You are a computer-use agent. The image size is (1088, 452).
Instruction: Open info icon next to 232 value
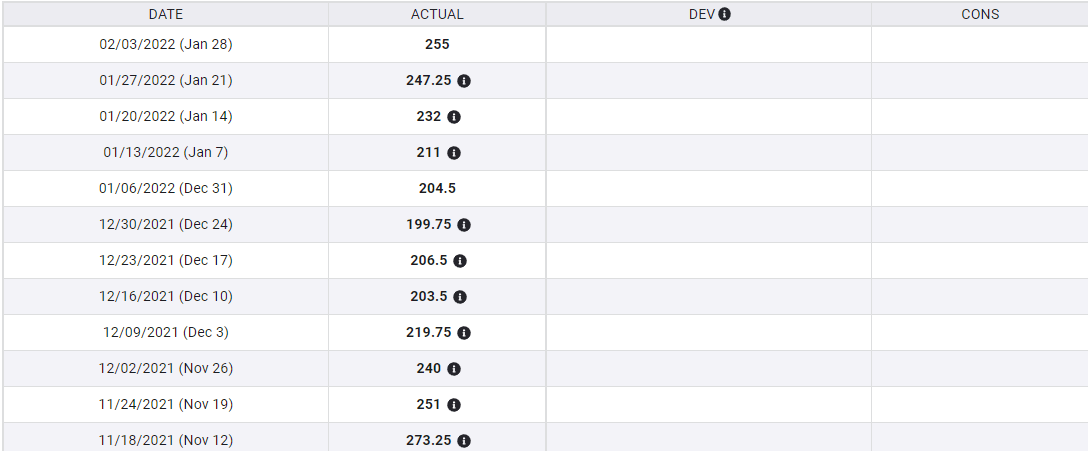[454, 117]
